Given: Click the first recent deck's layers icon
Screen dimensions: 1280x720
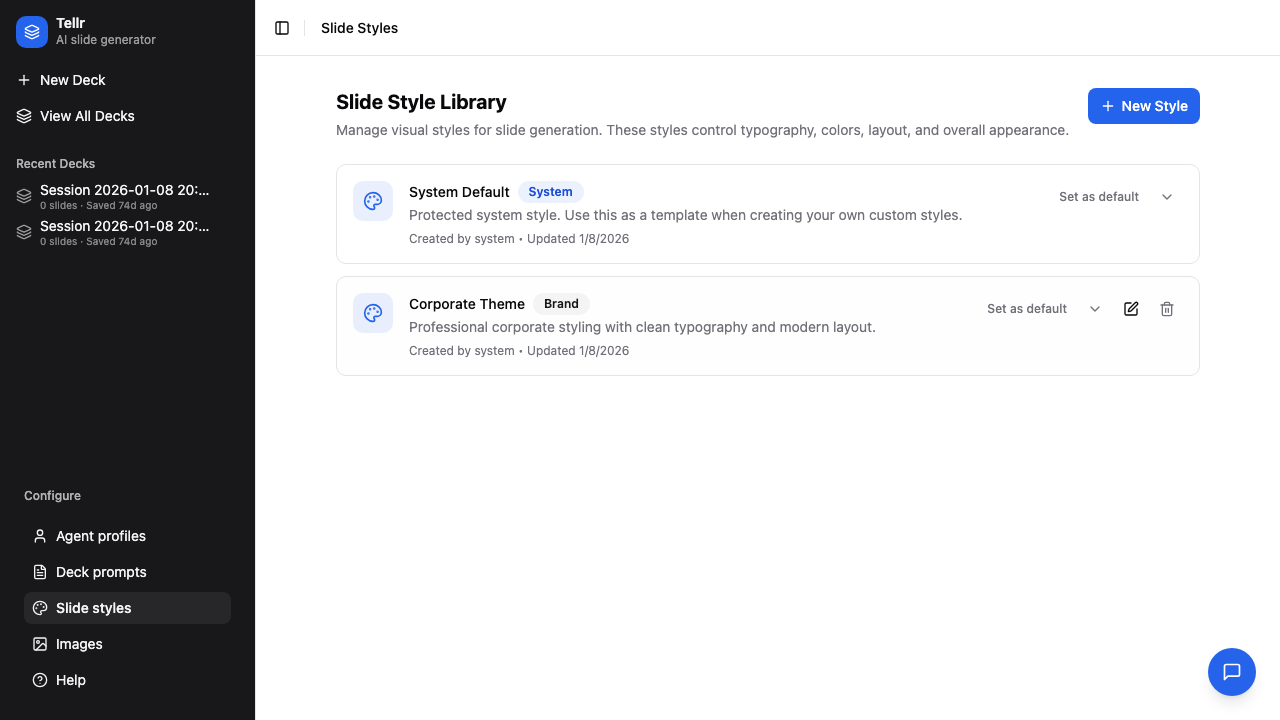Looking at the screenshot, I should click(24, 197).
